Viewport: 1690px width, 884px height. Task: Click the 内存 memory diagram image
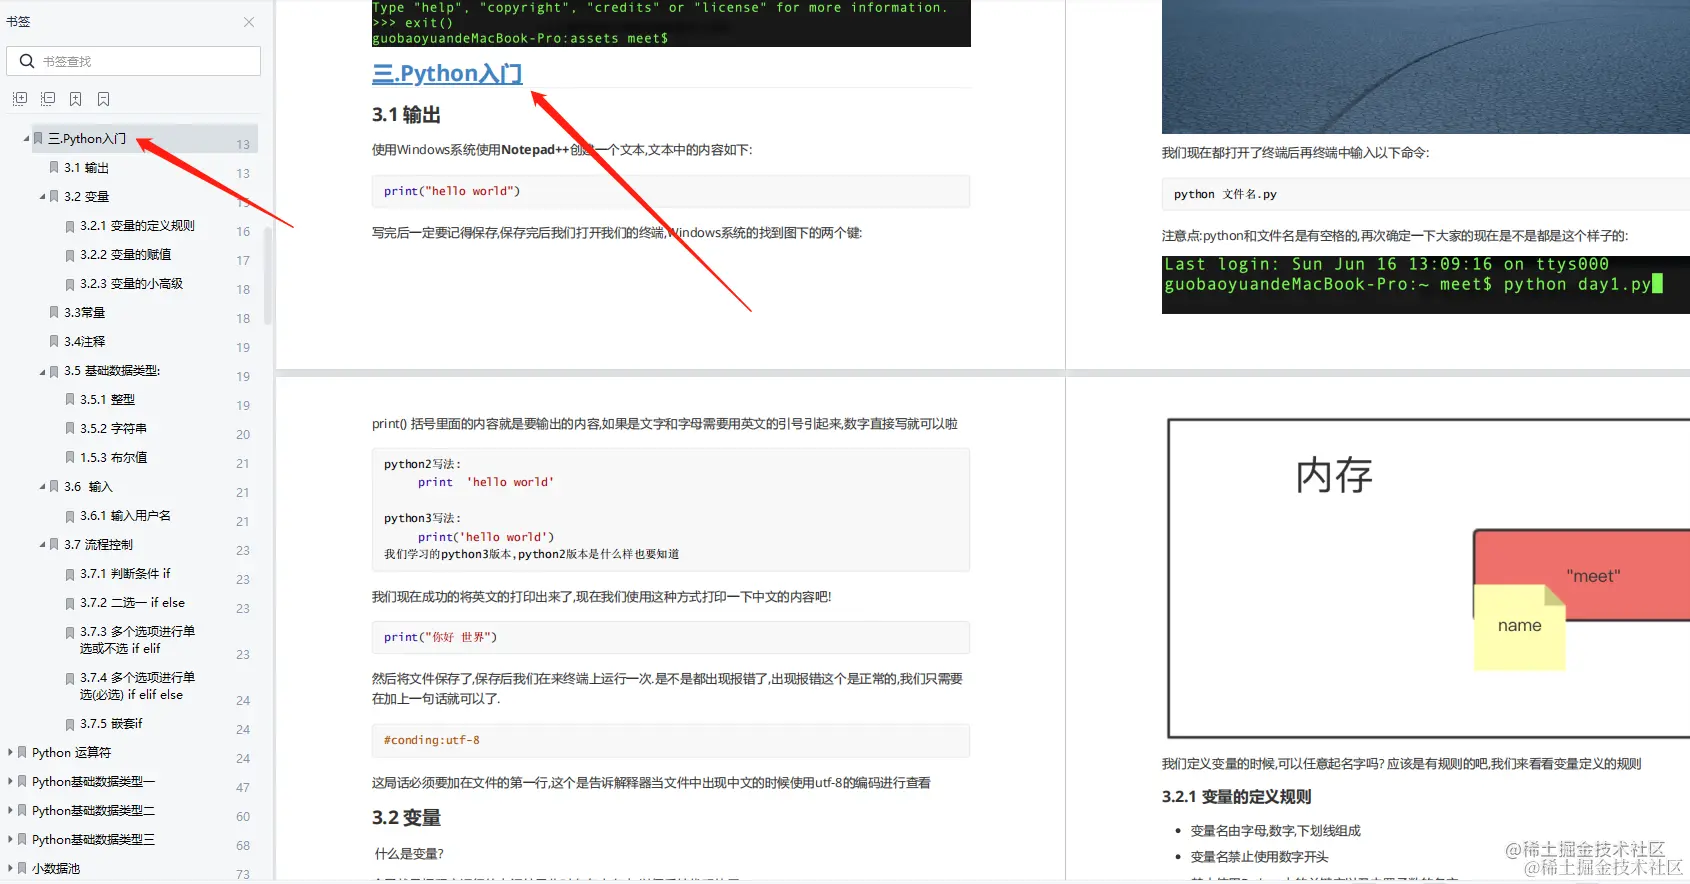1428,579
